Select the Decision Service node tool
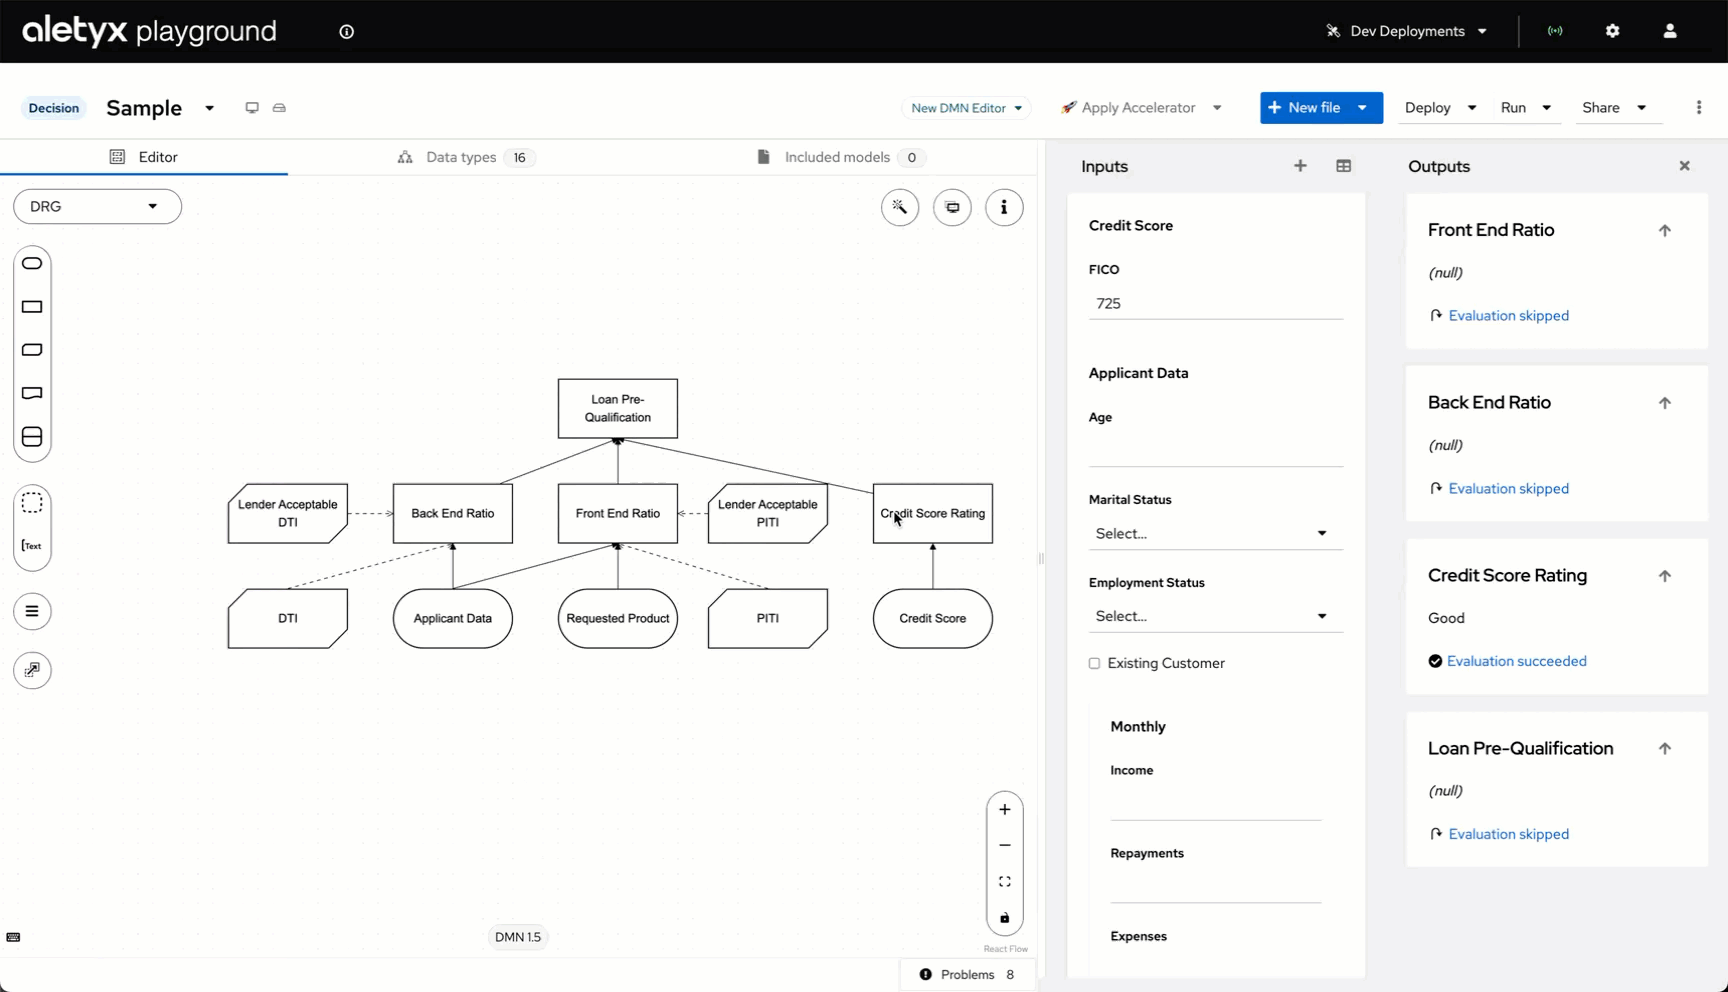 coord(32,437)
